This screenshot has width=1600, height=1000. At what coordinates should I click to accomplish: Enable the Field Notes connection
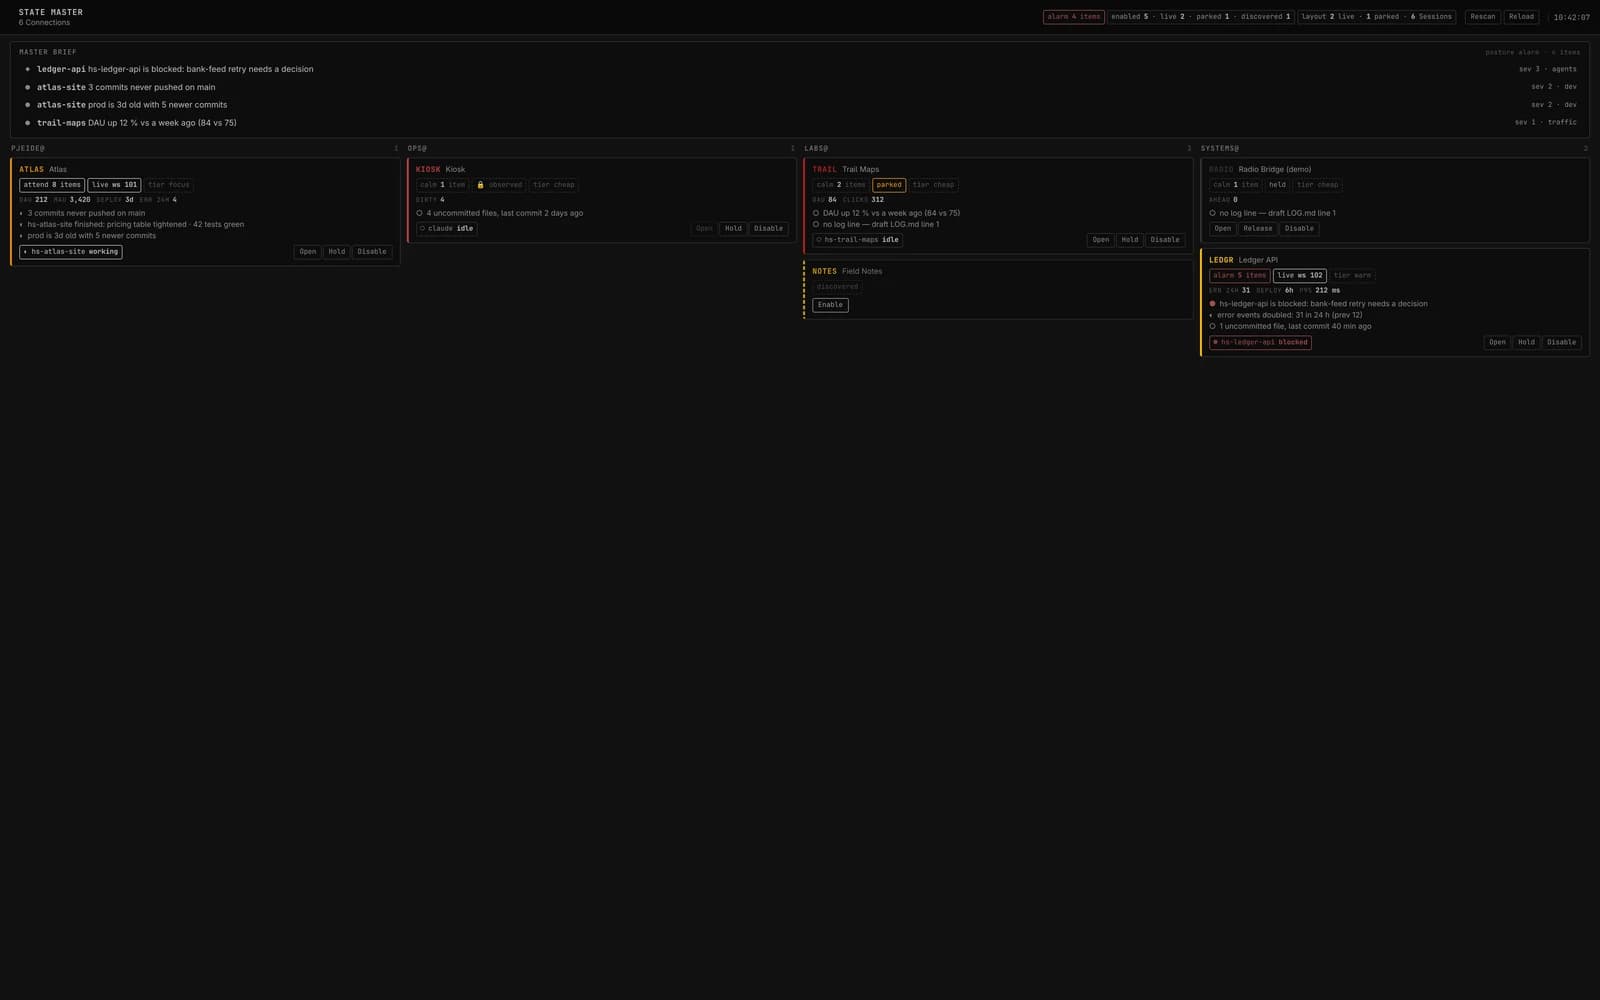click(830, 305)
